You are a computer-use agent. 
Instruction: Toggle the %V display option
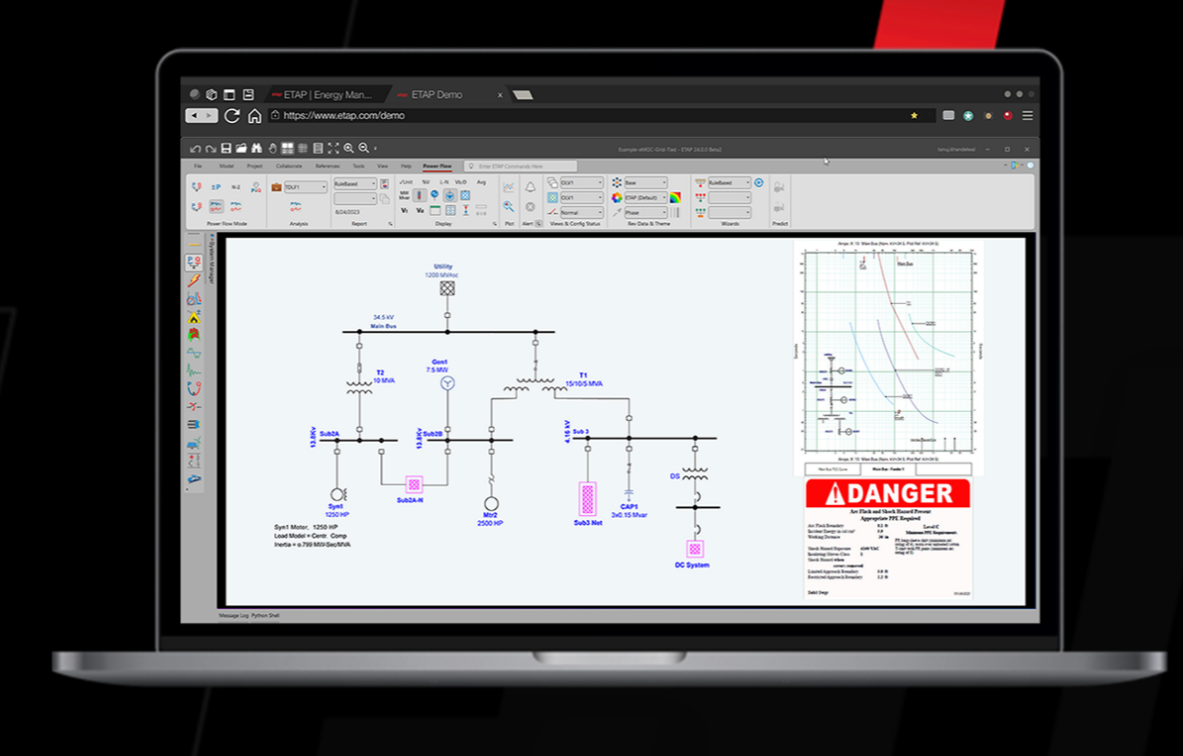click(426, 182)
